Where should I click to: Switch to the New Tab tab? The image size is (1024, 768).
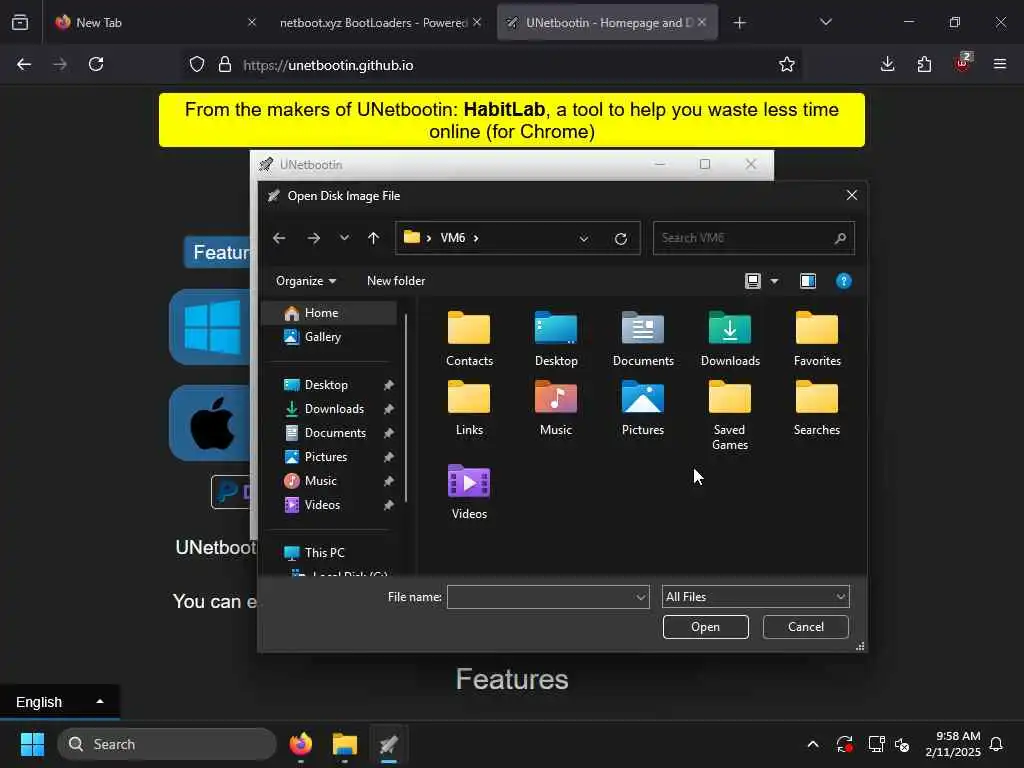pyautogui.click(x=154, y=22)
